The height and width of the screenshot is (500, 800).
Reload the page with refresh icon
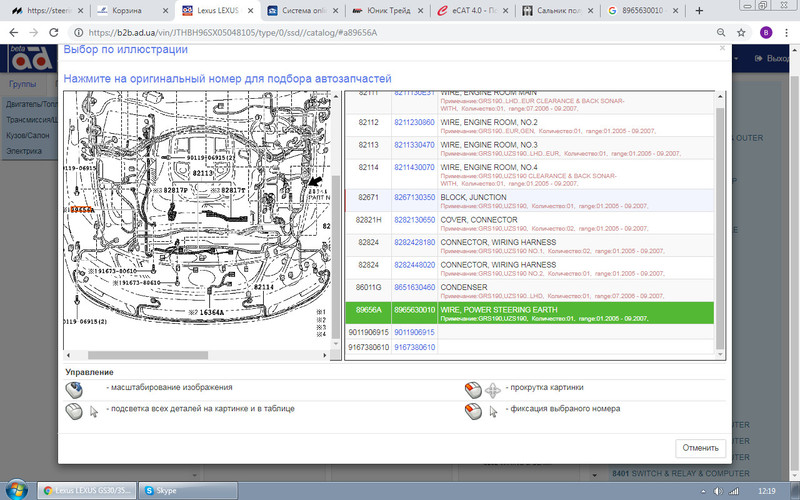tap(54, 33)
